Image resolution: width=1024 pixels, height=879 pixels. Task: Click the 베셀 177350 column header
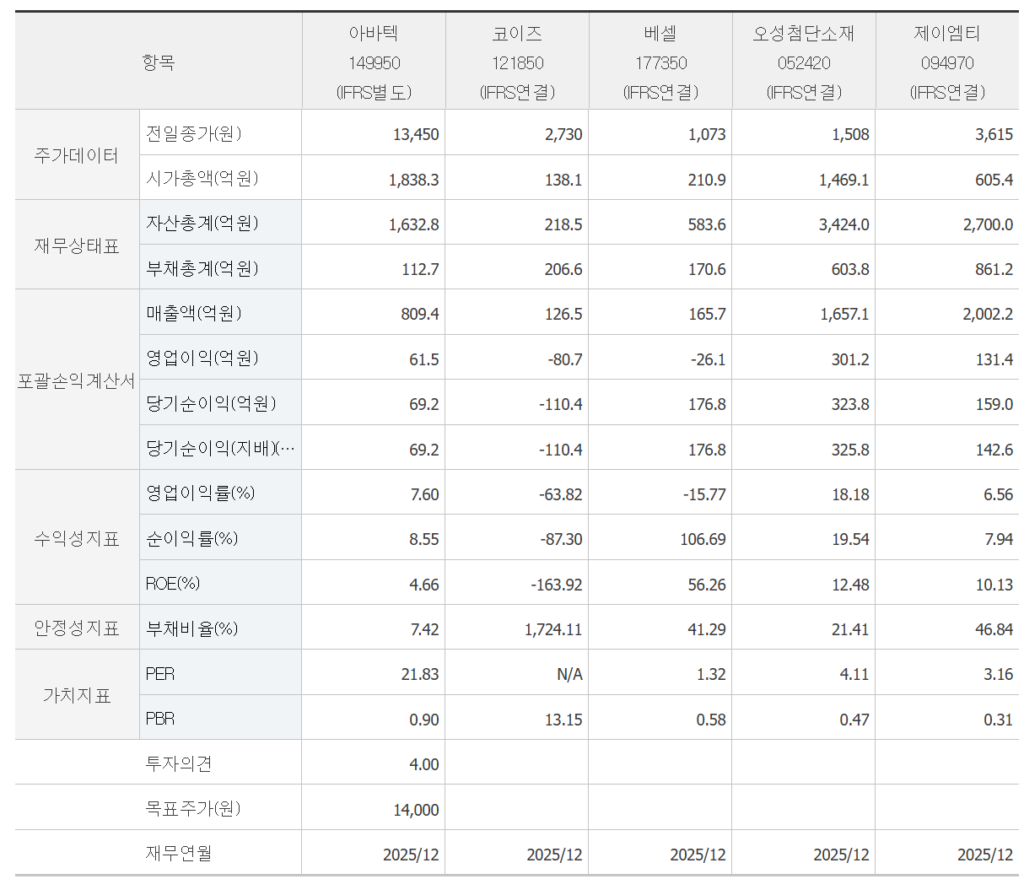coord(660,62)
